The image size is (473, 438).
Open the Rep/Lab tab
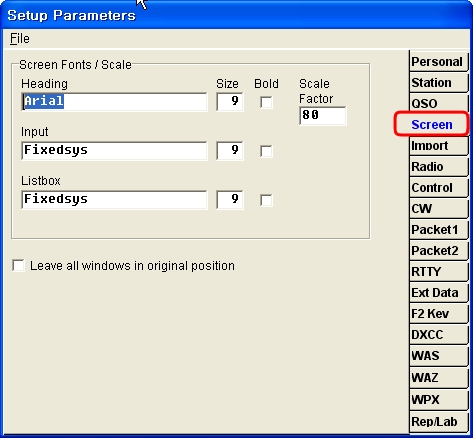click(x=439, y=422)
